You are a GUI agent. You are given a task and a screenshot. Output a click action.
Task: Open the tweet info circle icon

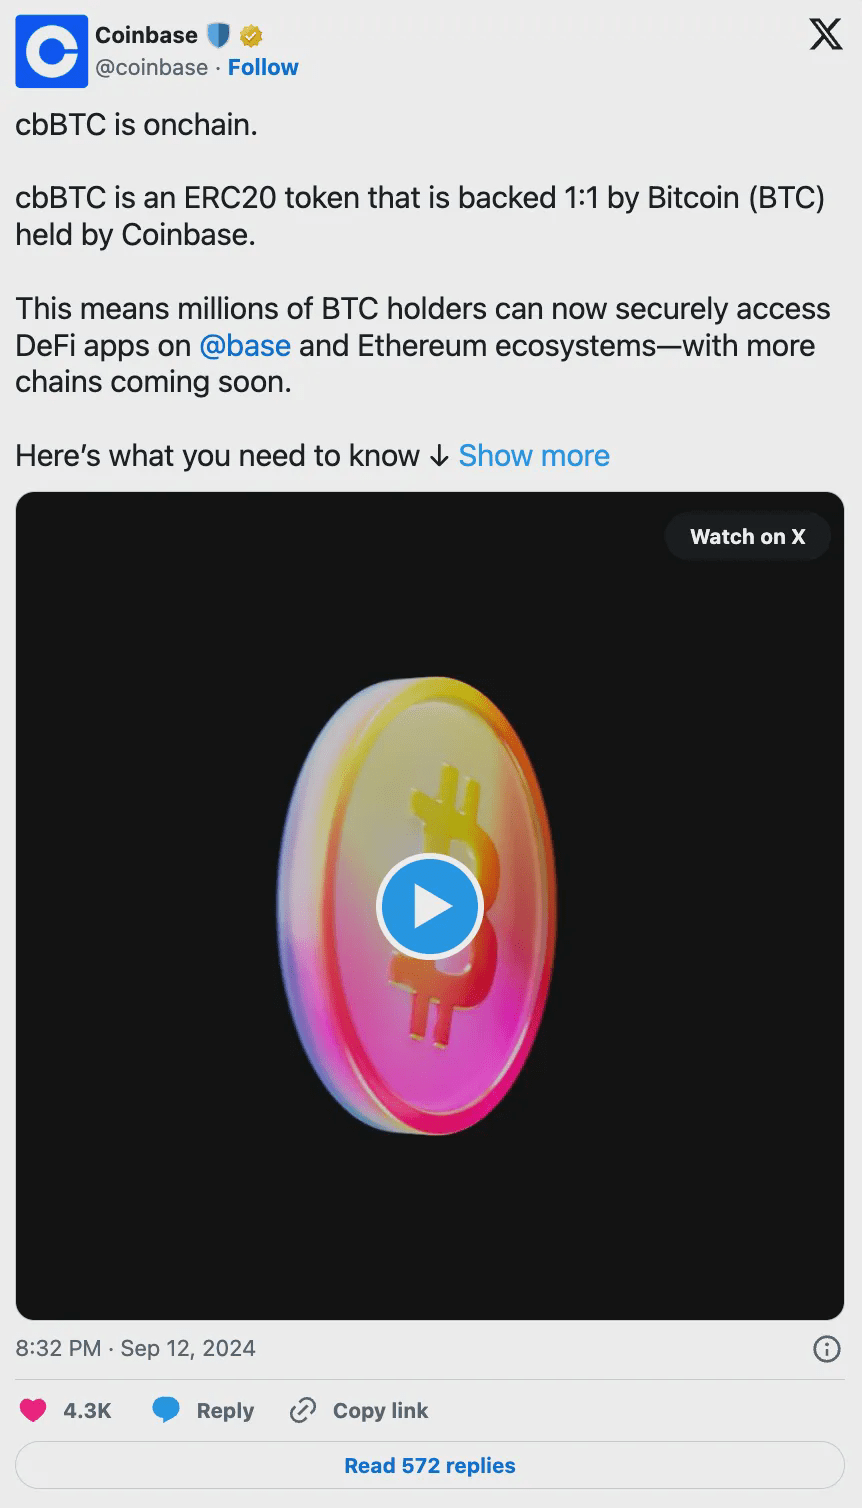[x=826, y=1349]
